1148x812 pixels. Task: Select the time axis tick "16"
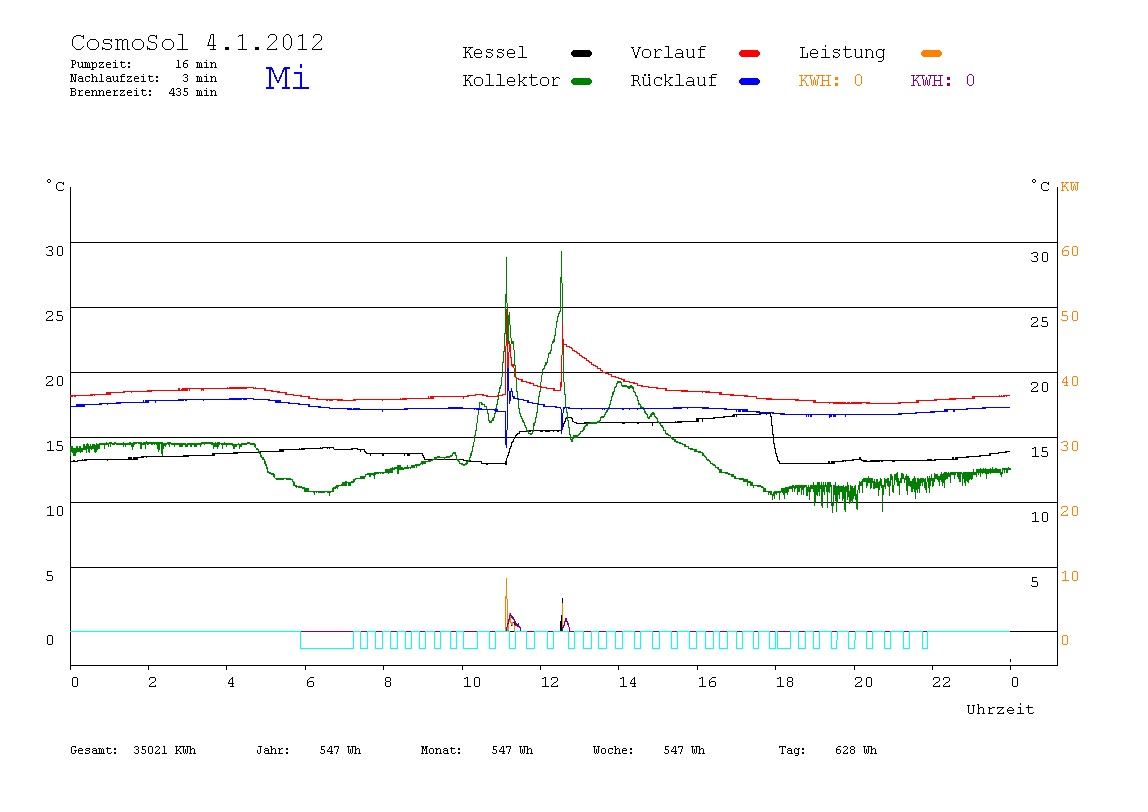coord(707,682)
